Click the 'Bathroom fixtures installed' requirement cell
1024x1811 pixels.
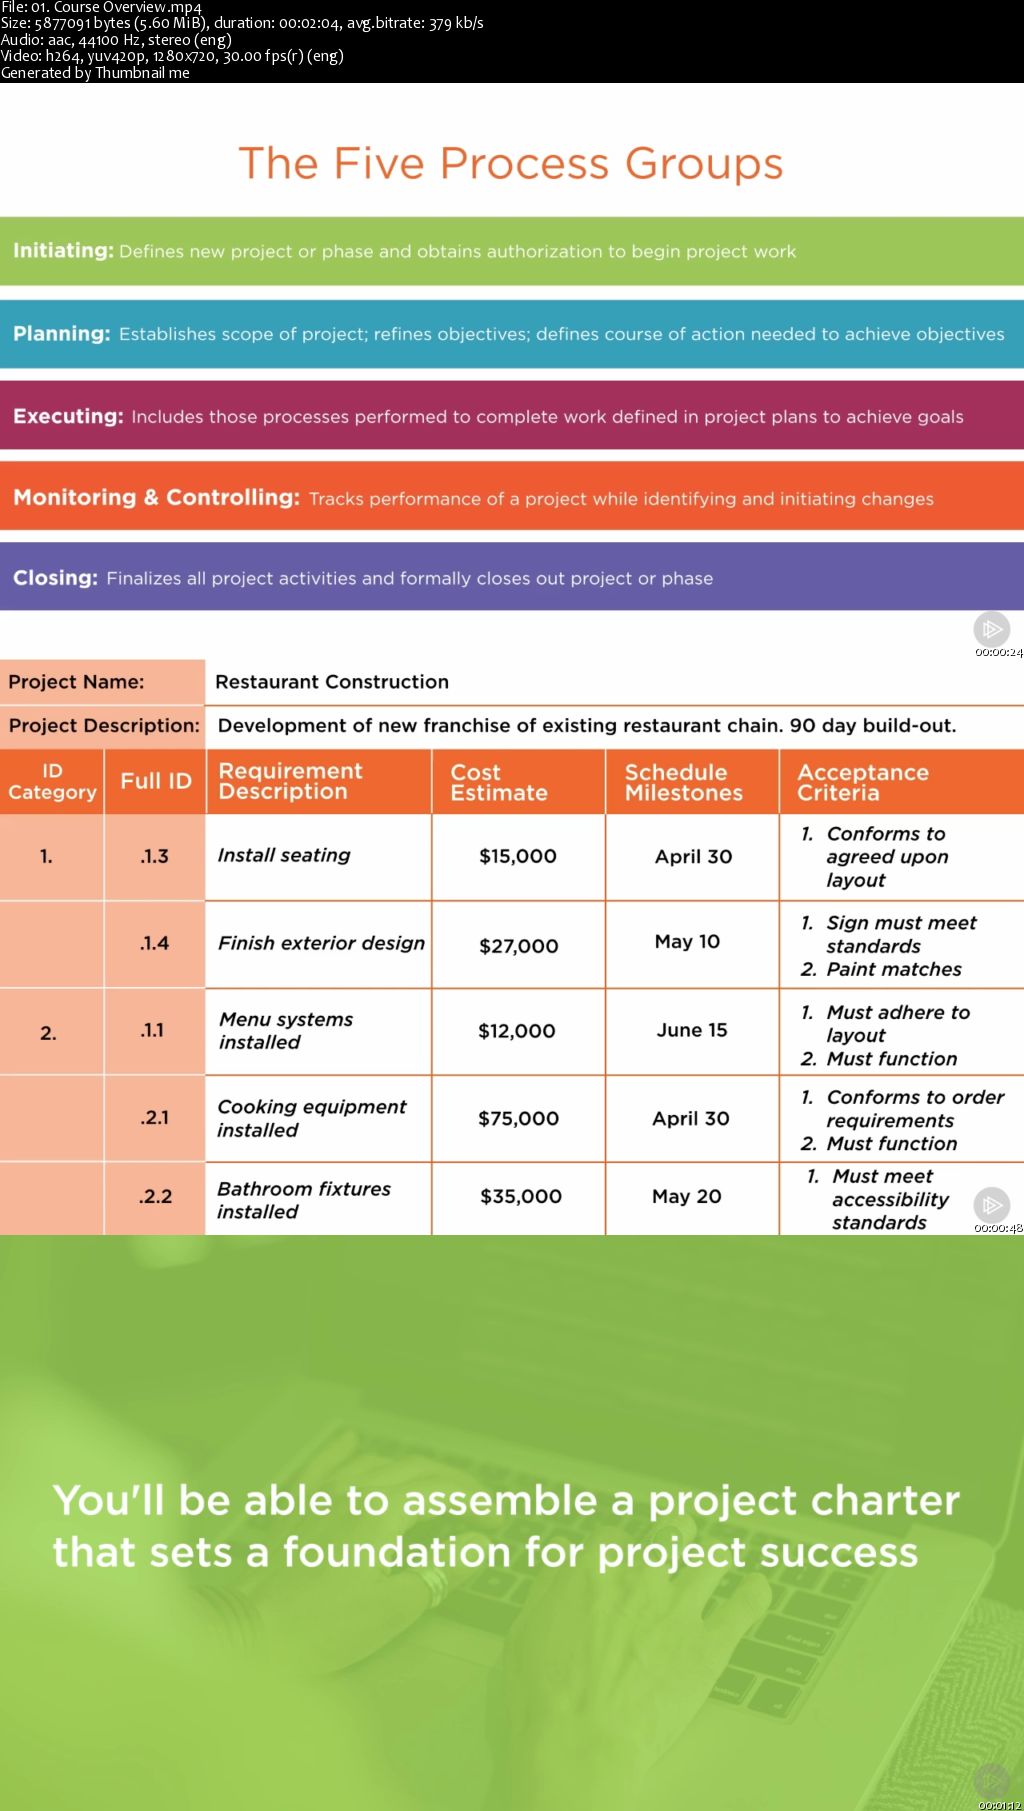pos(319,1199)
